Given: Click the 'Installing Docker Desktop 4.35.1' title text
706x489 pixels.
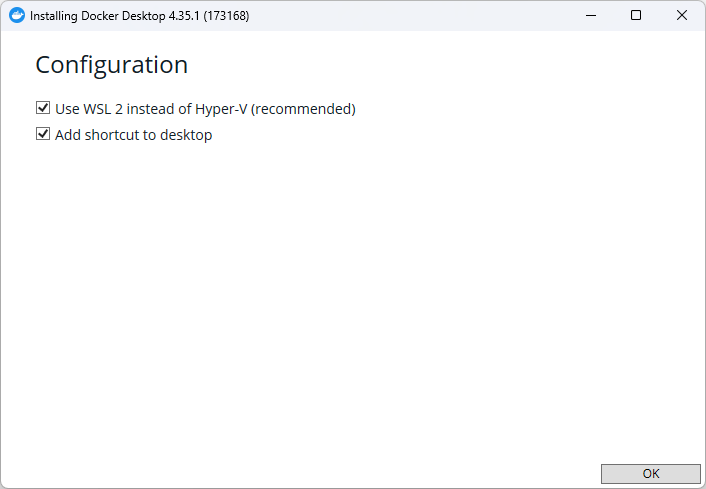Looking at the screenshot, I should point(140,16).
